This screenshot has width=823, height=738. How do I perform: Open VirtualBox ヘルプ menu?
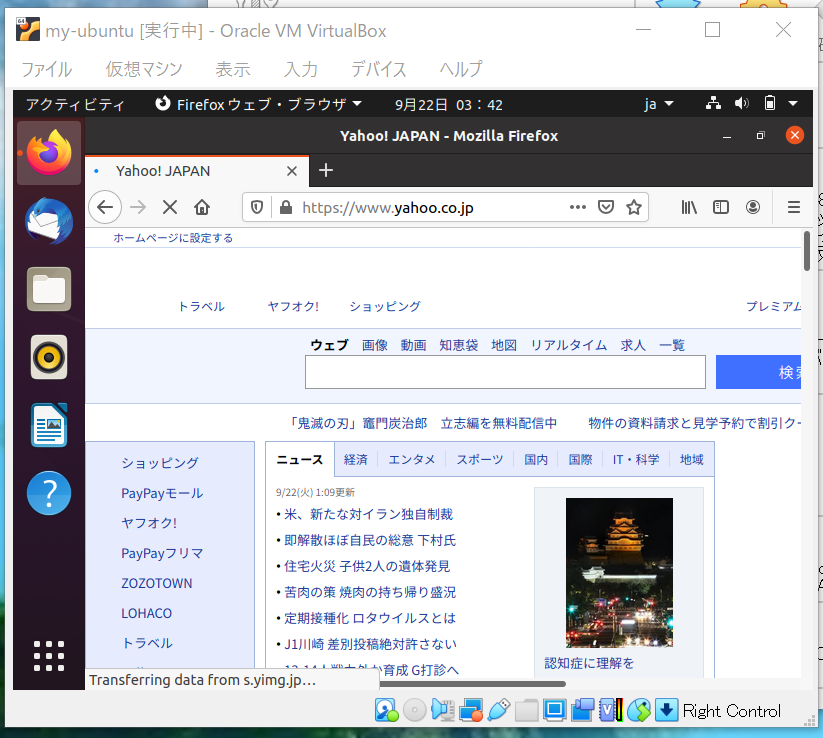point(460,69)
